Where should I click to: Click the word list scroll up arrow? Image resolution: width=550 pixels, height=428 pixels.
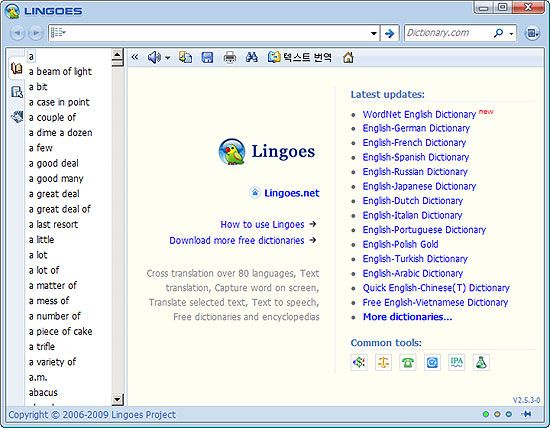(118, 54)
